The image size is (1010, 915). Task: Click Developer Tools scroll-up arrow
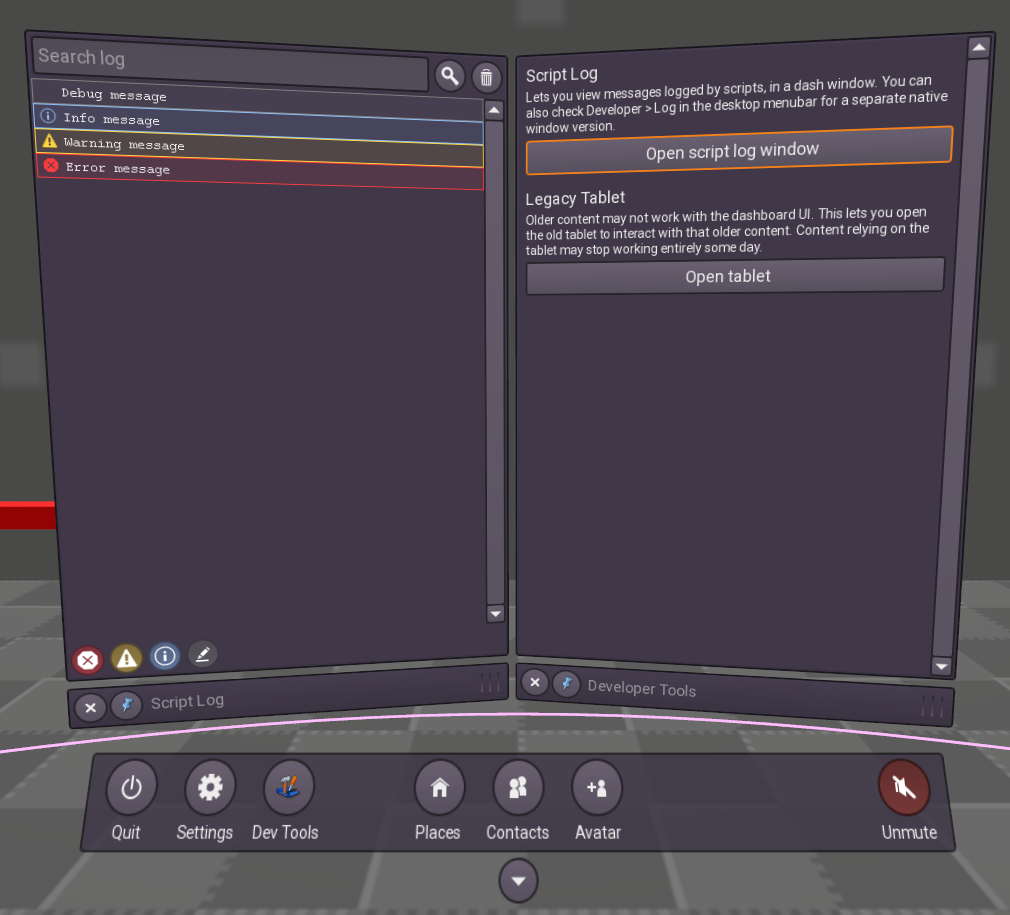point(978,47)
